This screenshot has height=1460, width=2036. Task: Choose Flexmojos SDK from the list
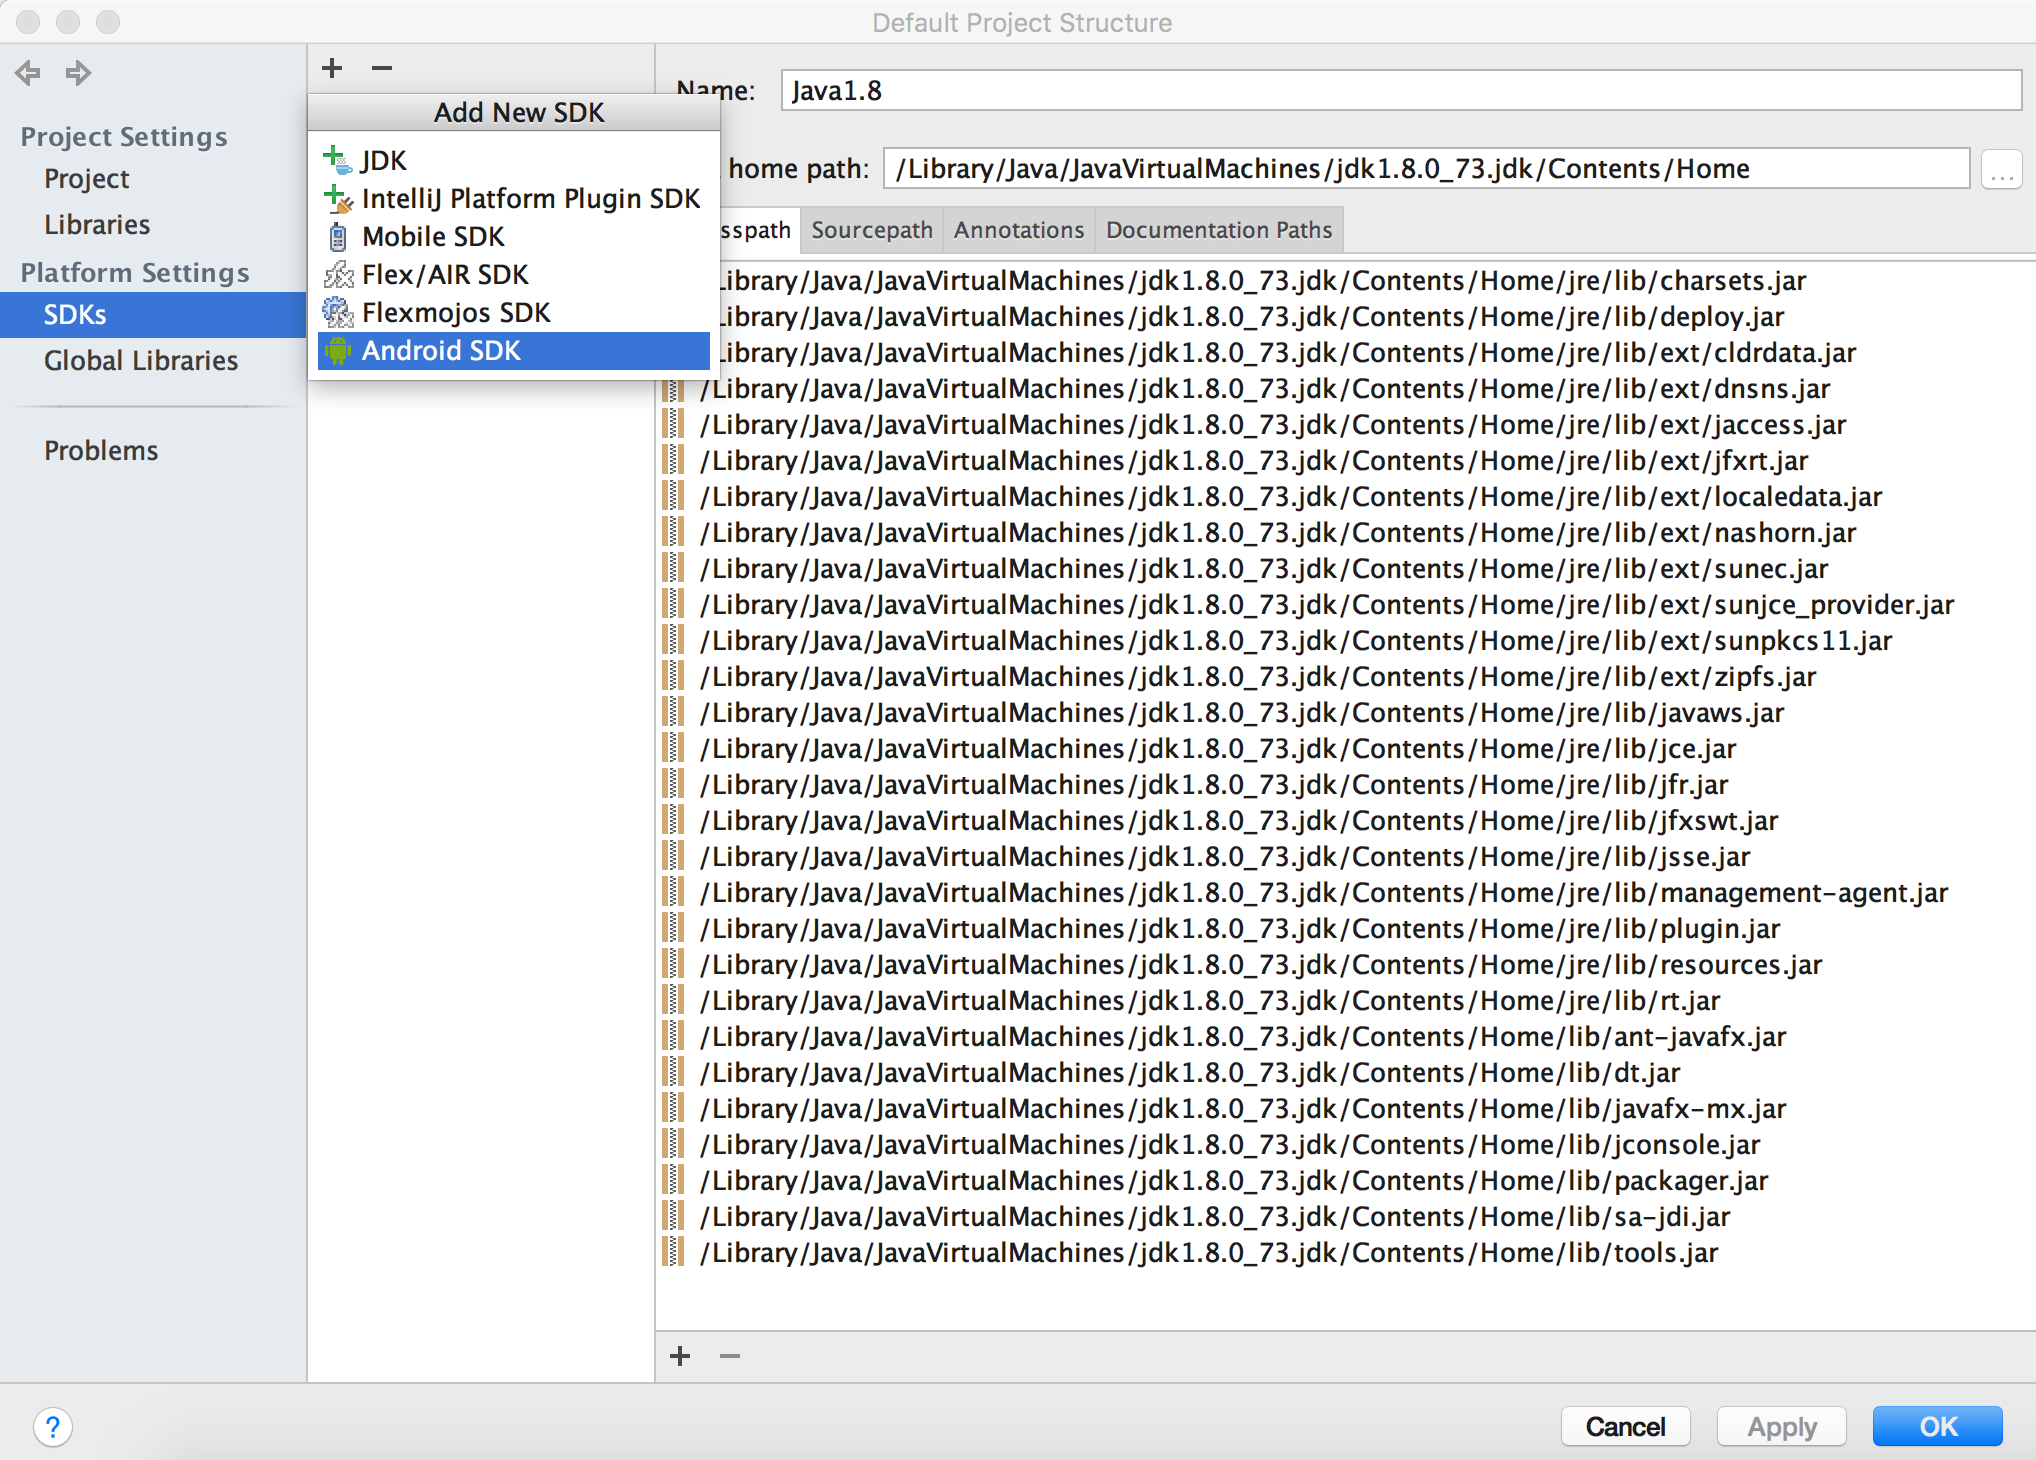[x=456, y=312]
